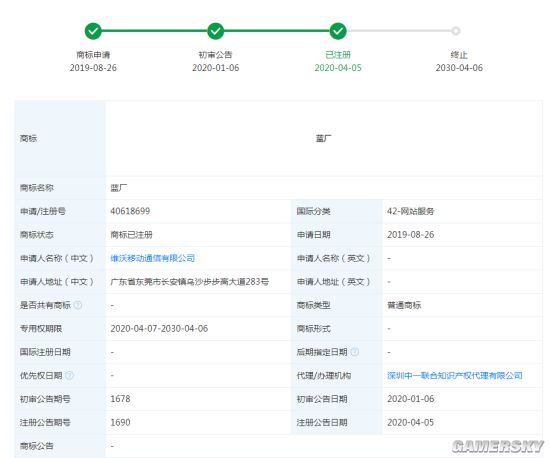Select the 专用权期限 value 2020-04-07-2030-04-06
This screenshot has width=550, height=458.
pyautogui.click(x=159, y=329)
